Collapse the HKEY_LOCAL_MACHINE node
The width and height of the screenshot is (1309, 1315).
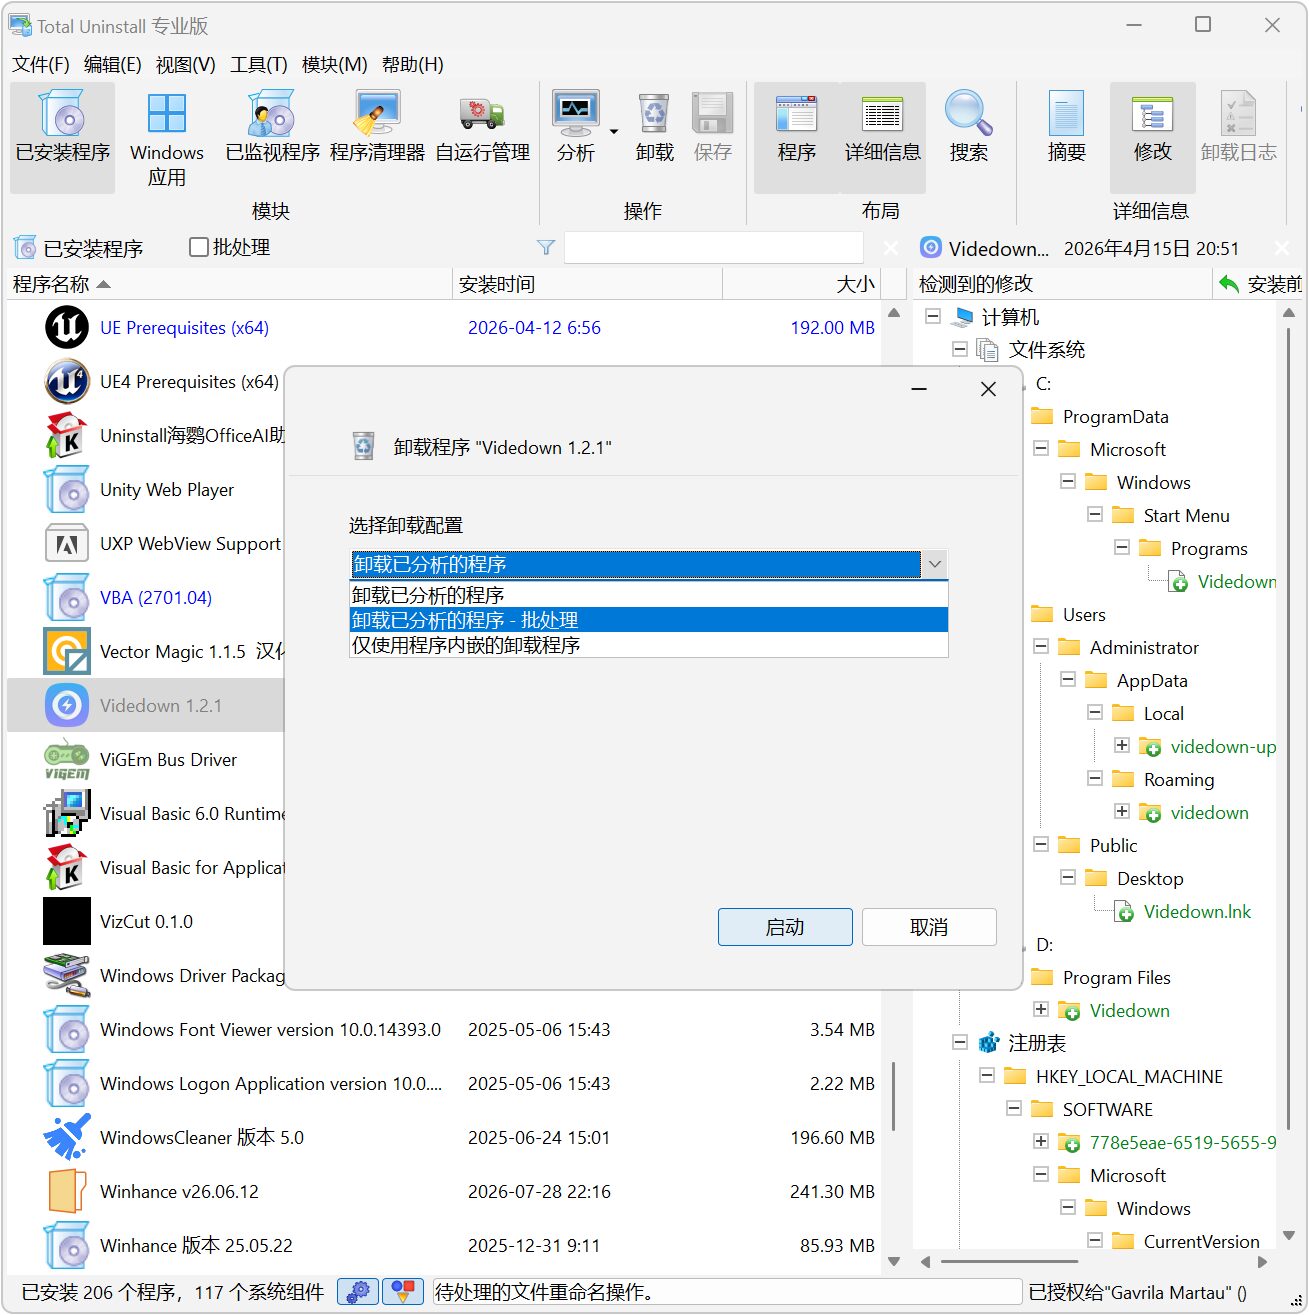point(987,1076)
